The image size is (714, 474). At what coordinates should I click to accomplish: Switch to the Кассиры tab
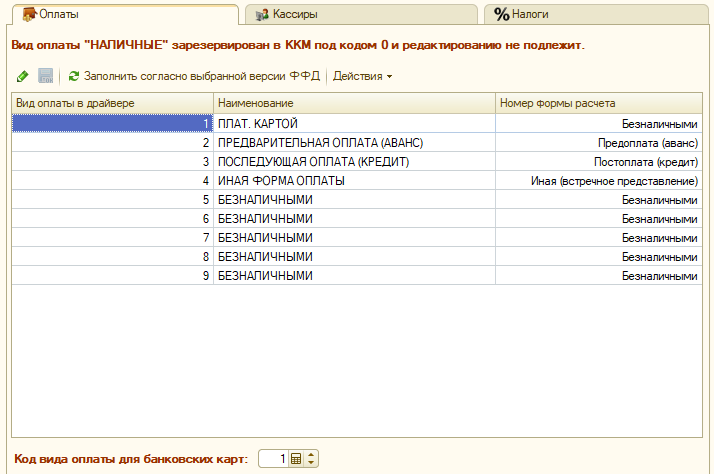(x=362, y=15)
